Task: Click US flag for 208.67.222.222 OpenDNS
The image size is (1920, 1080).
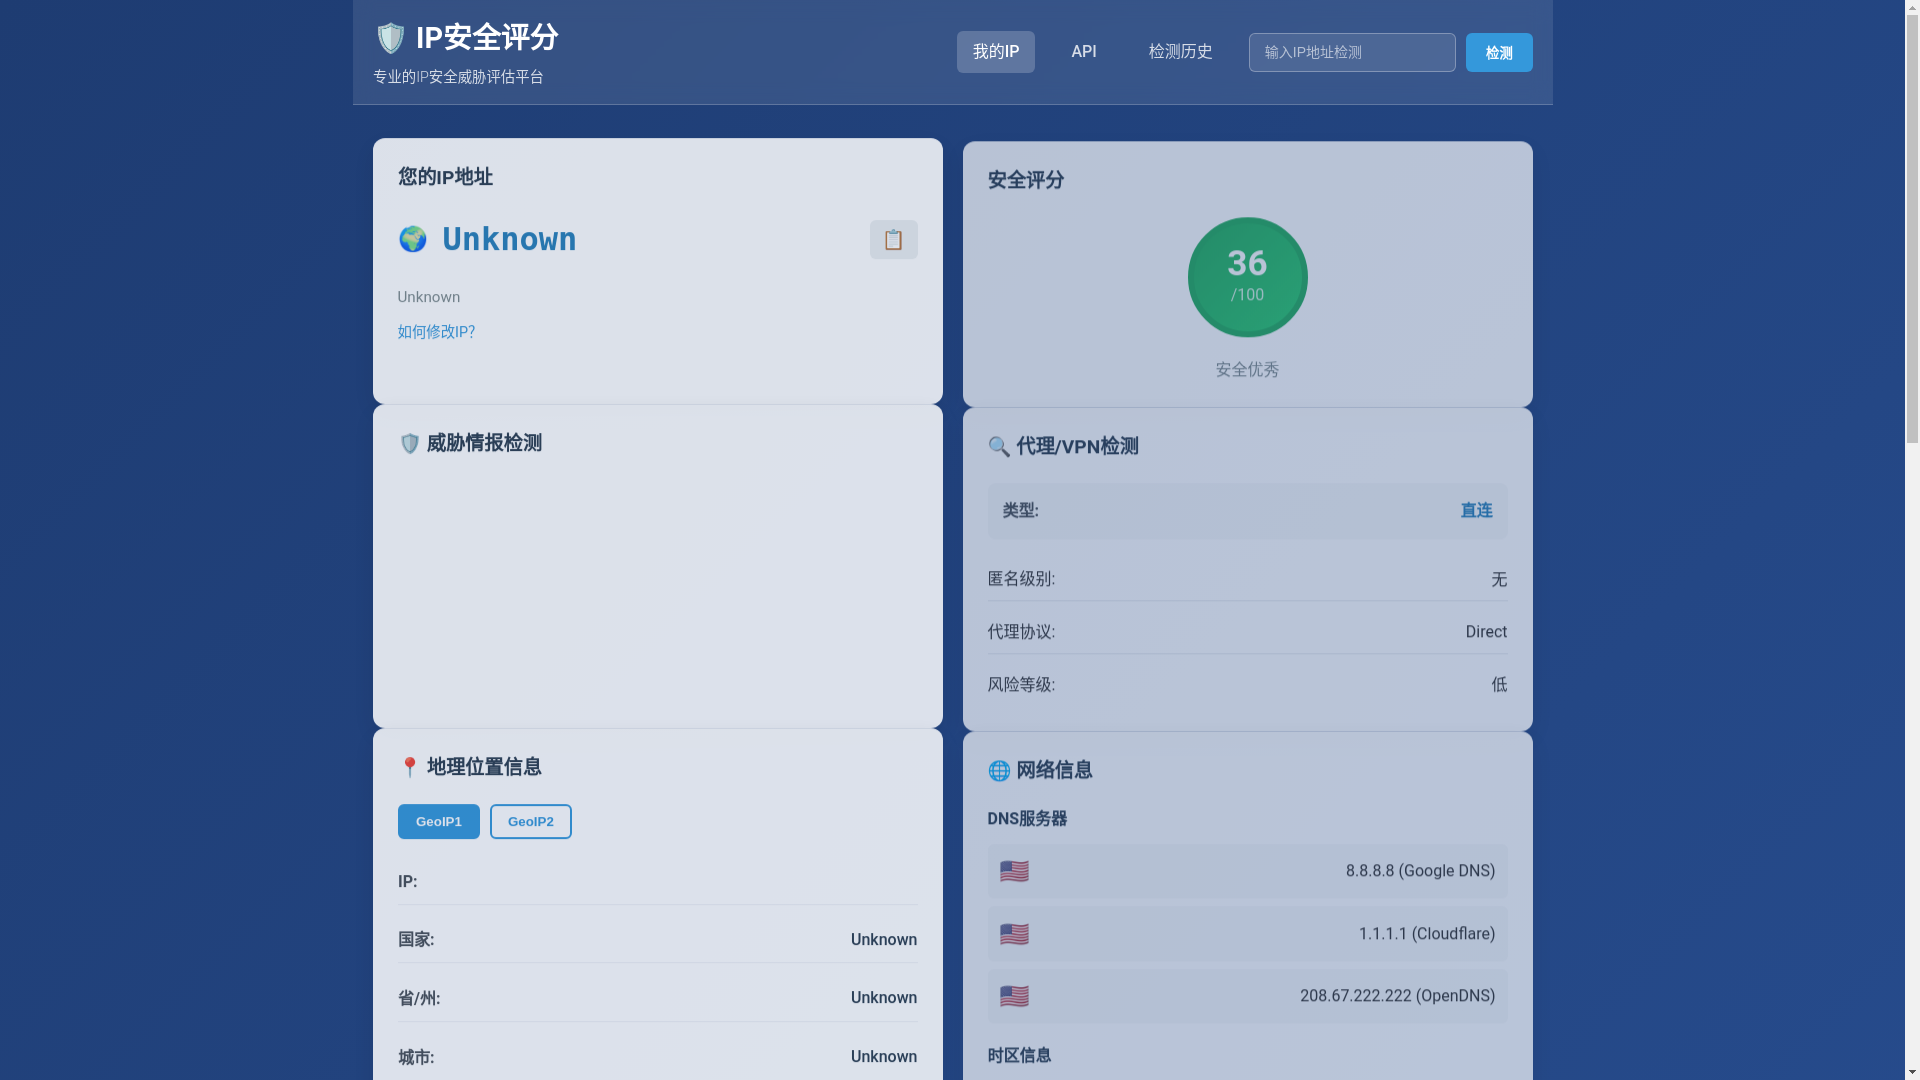Action: coord(1014,996)
